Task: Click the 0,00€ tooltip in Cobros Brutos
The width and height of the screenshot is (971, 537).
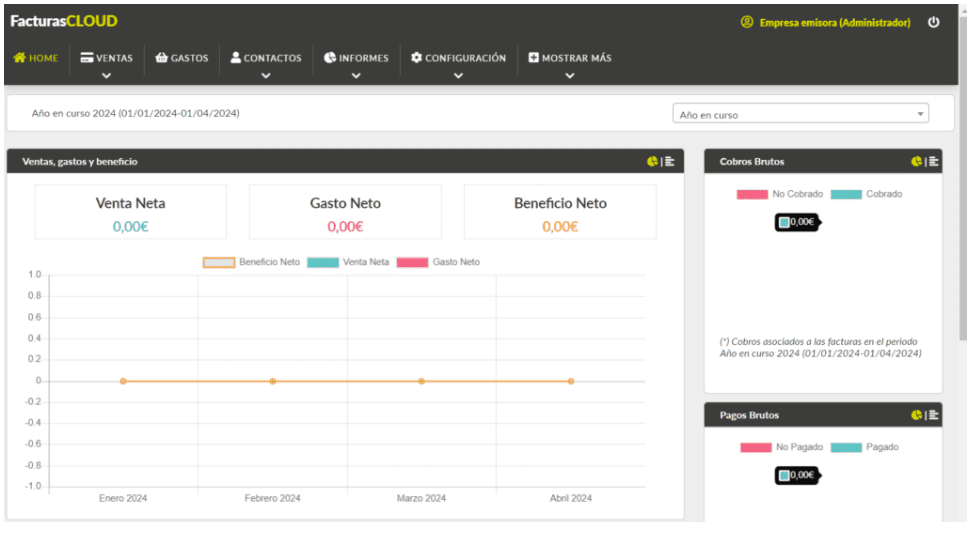Action: (x=798, y=222)
